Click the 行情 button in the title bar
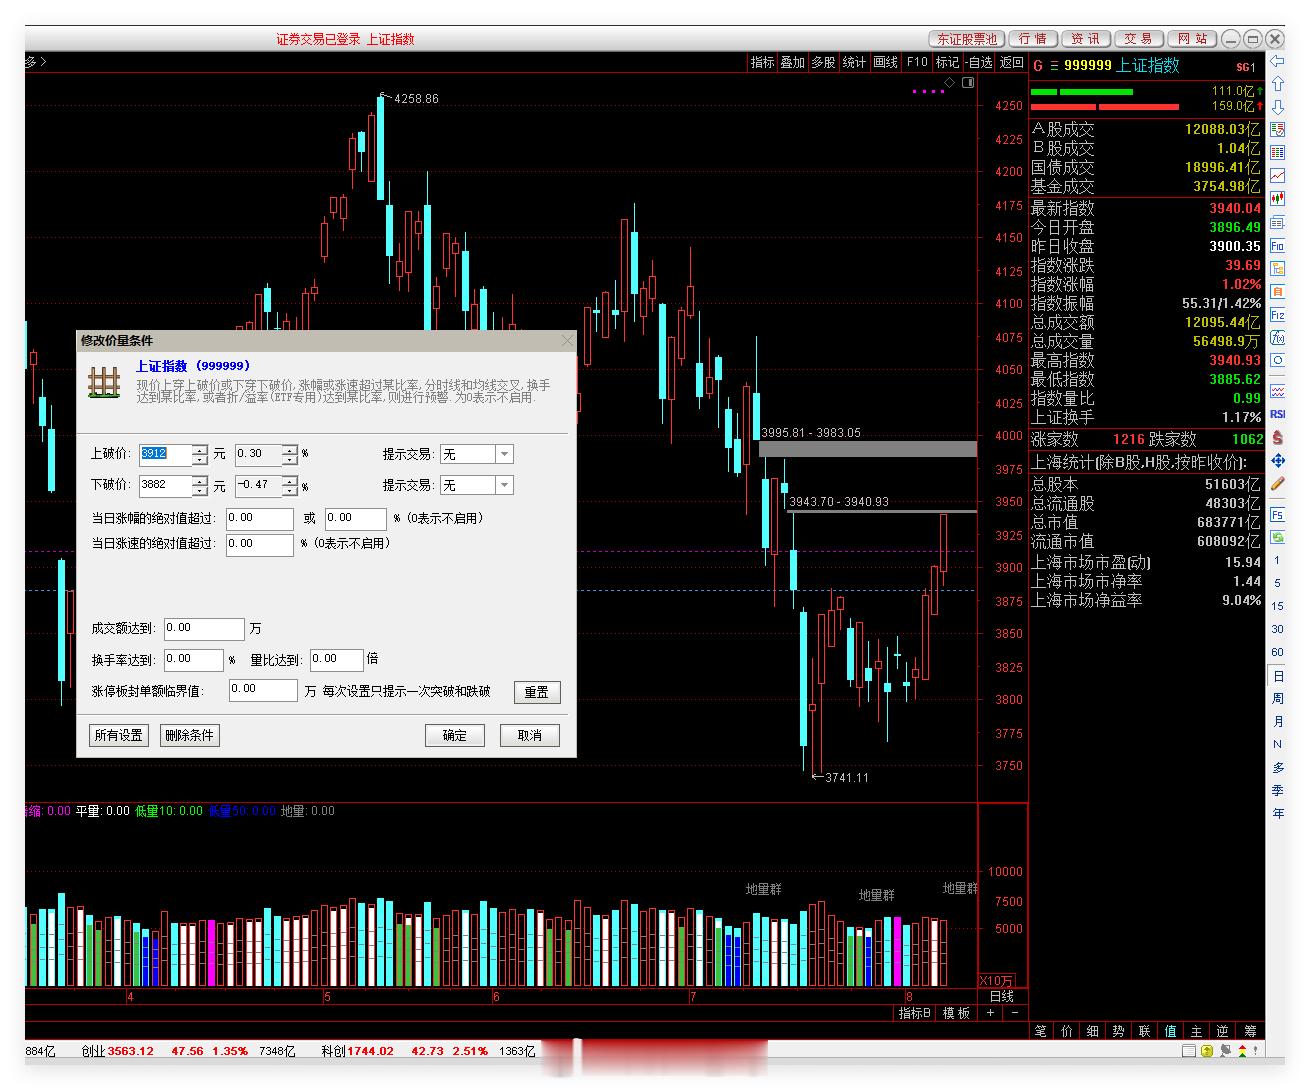Image resolution: width=1310 pixels, height=1090 pixels. click(x=1033, y=39)
